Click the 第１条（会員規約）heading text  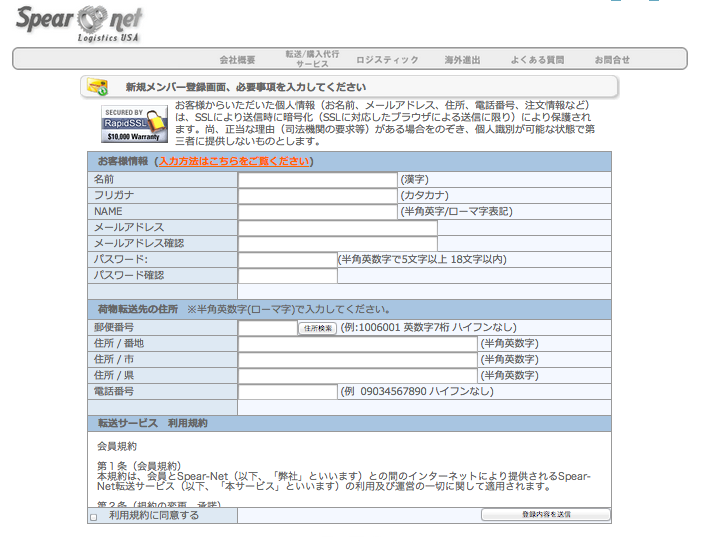(139, 466)
